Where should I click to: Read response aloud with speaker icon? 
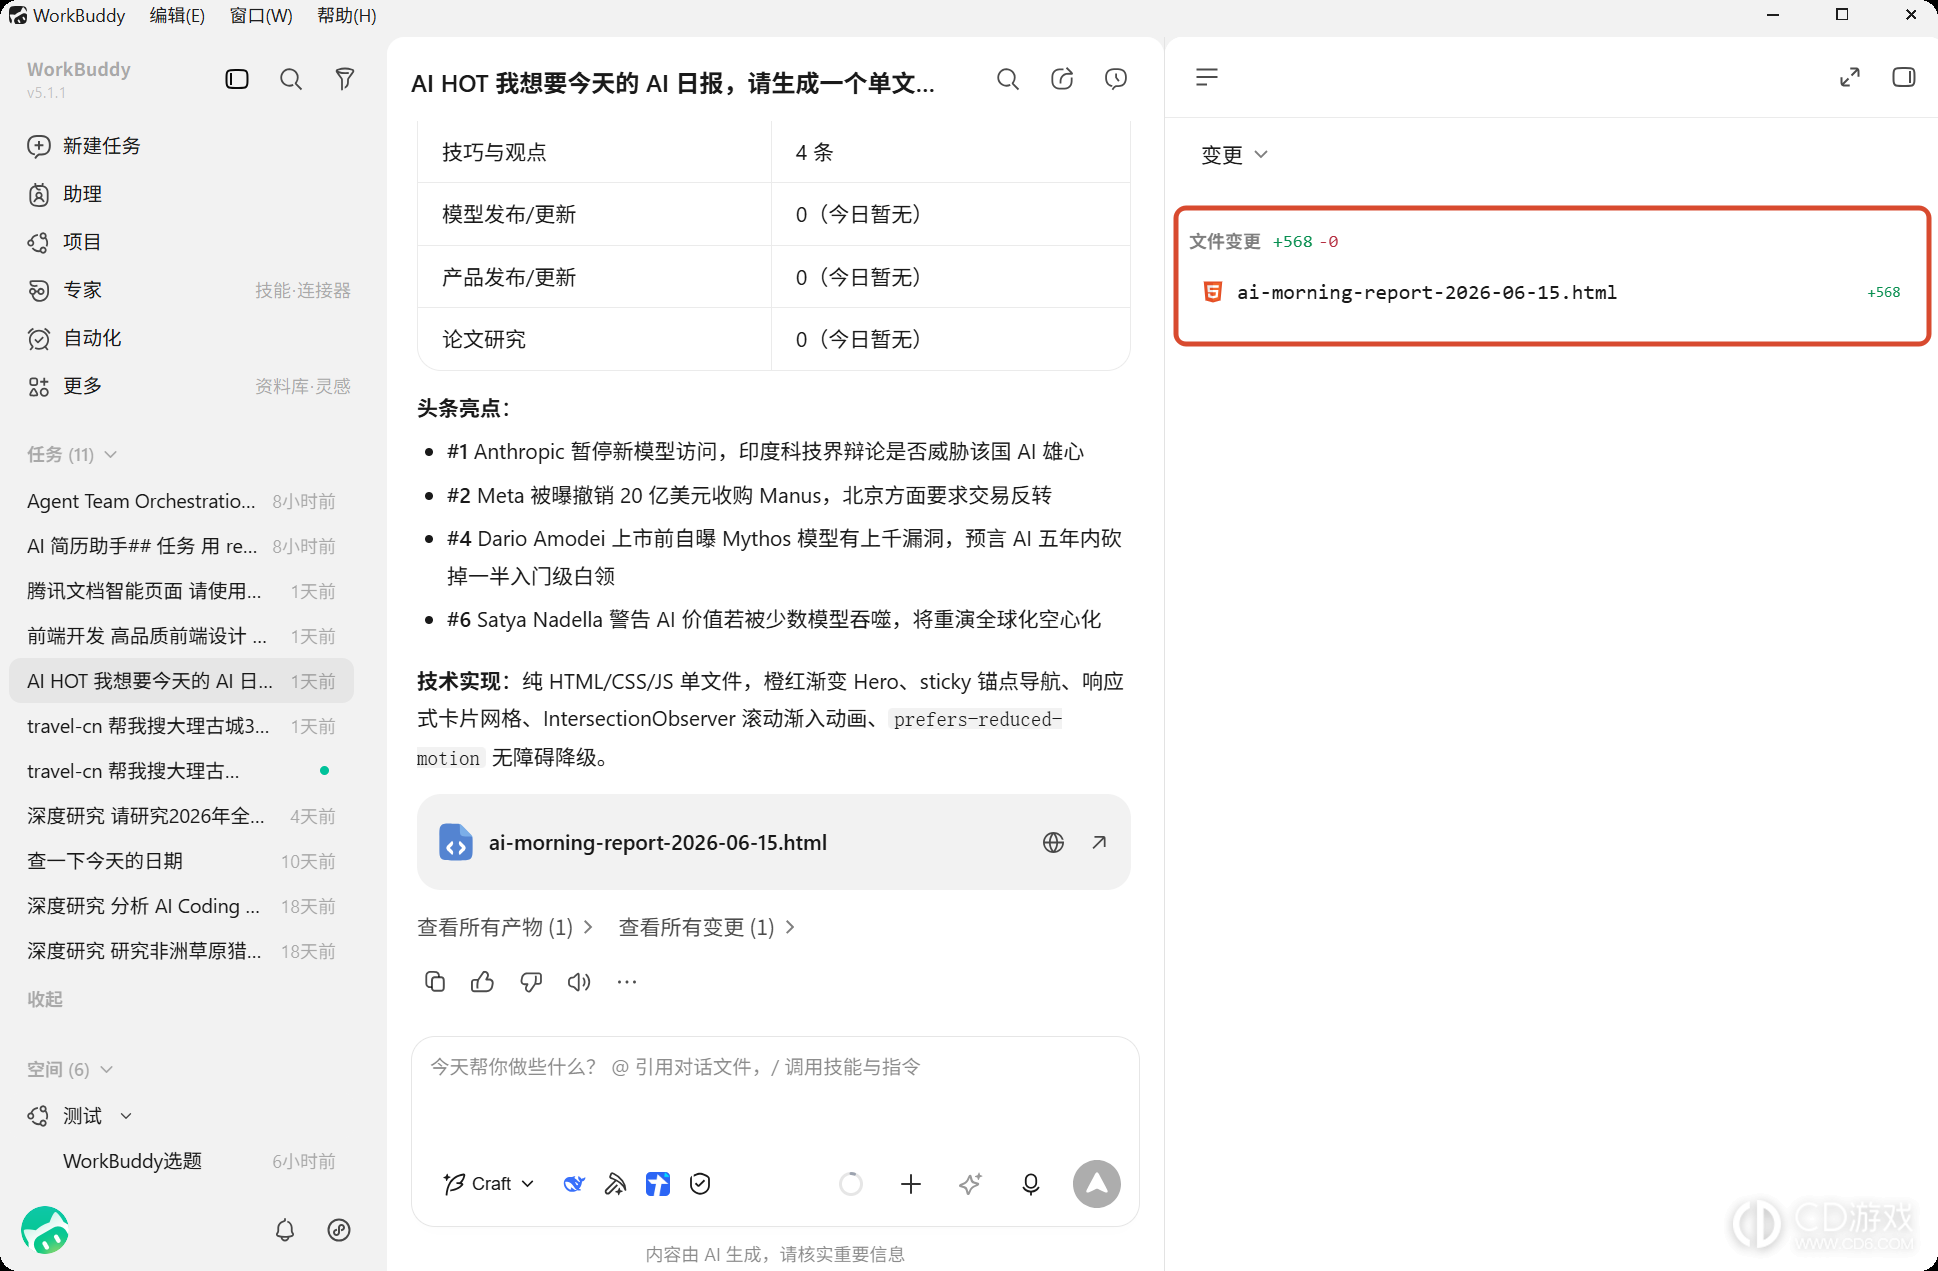click(579, 982)
